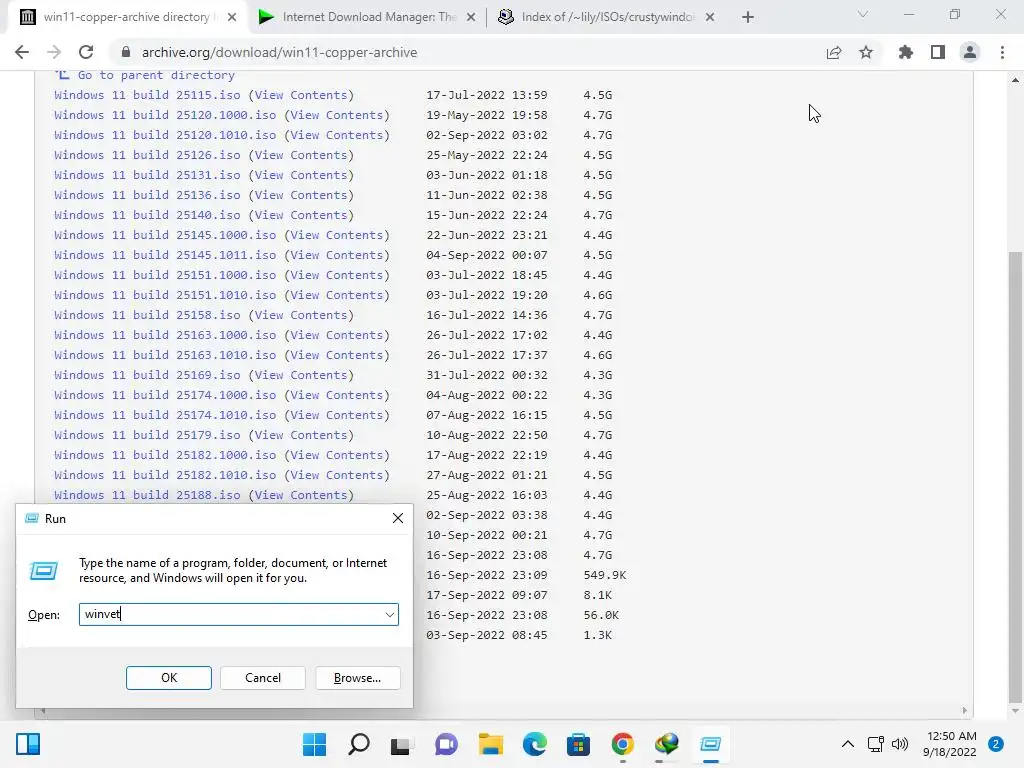Click Browse... in the Run dialog
Image resolution: width=1024 pixels, height=768 pixels.
coord(357,678)
